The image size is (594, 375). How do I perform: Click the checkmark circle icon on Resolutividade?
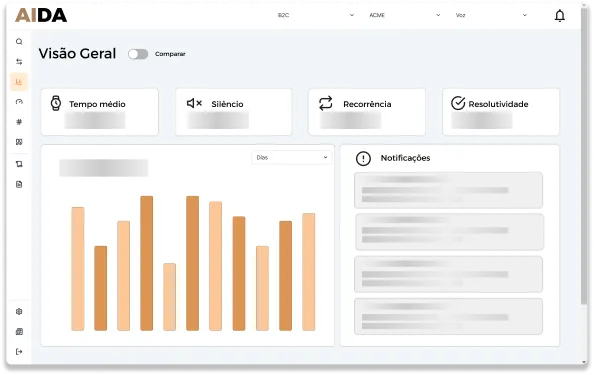pos(458,103)
